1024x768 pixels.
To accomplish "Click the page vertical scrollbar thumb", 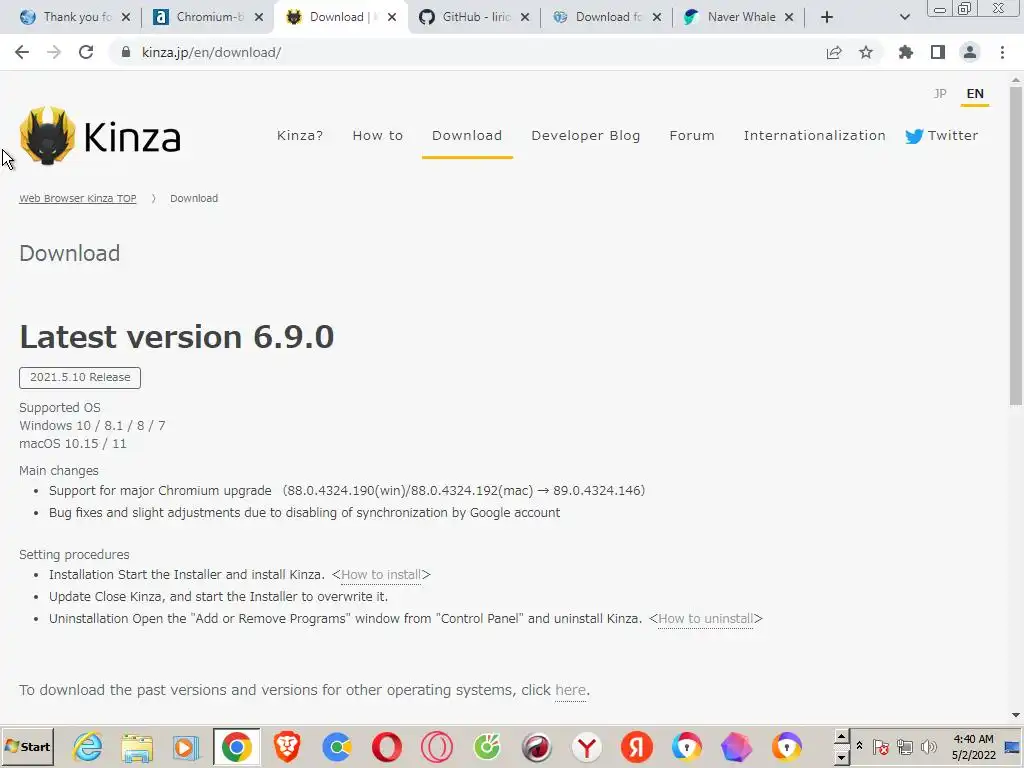I will (x=1016, y=245).
